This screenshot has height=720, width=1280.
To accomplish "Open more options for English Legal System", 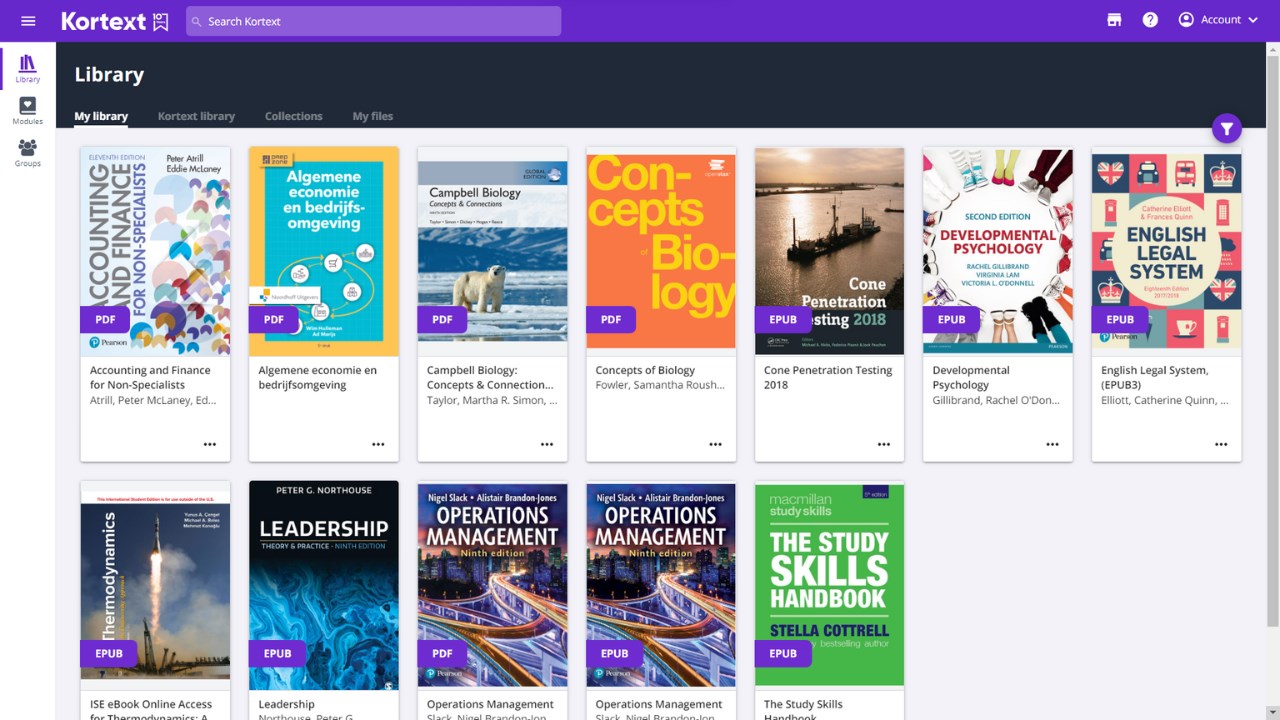I will [1221, 444].
